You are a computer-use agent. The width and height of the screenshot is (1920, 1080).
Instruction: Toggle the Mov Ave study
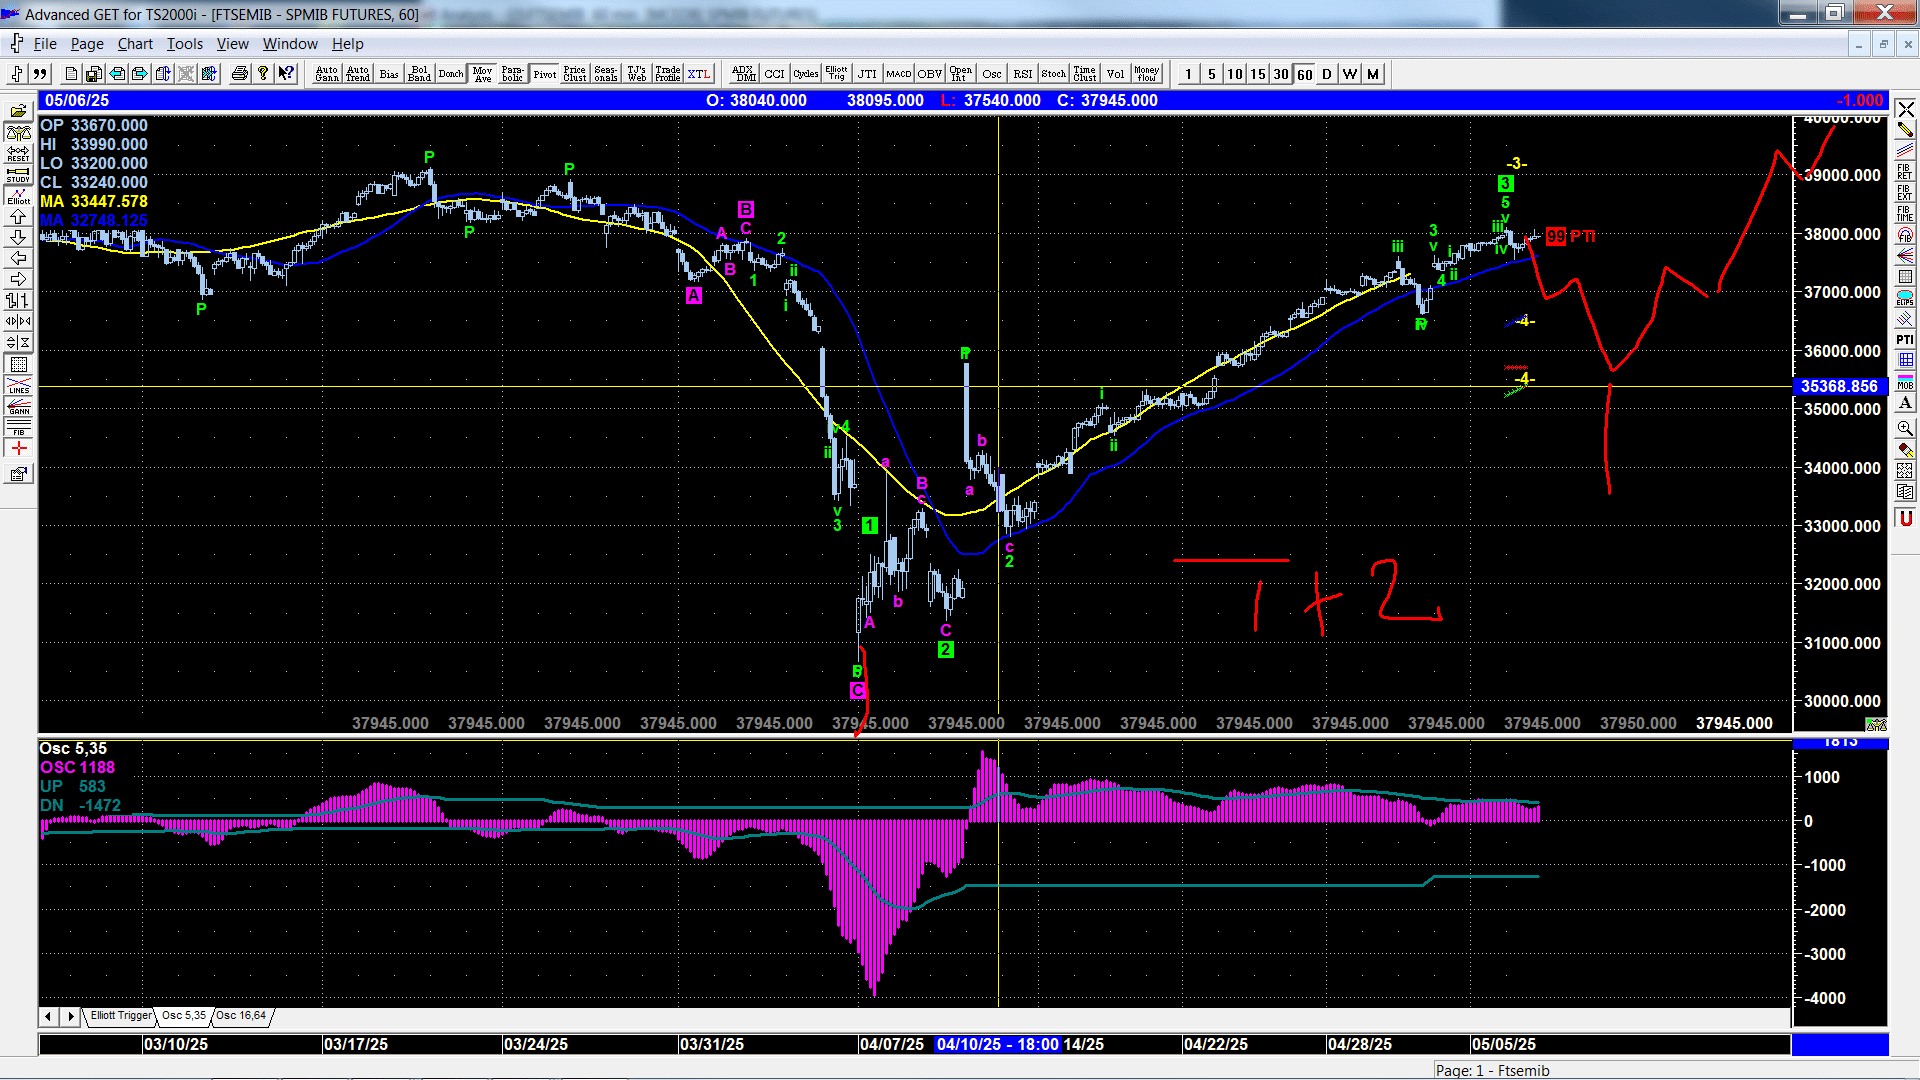coord(483,74)
